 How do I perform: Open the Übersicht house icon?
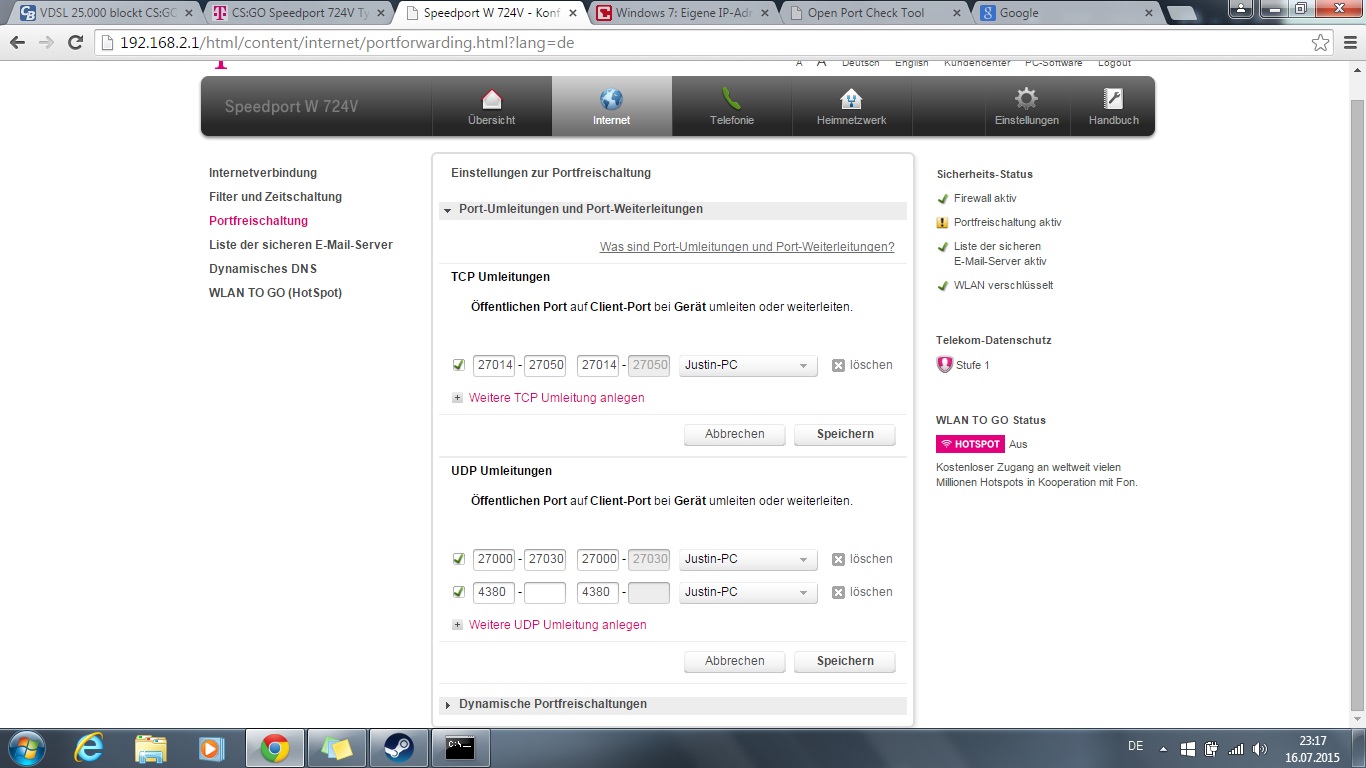click(x=491, y=99)
